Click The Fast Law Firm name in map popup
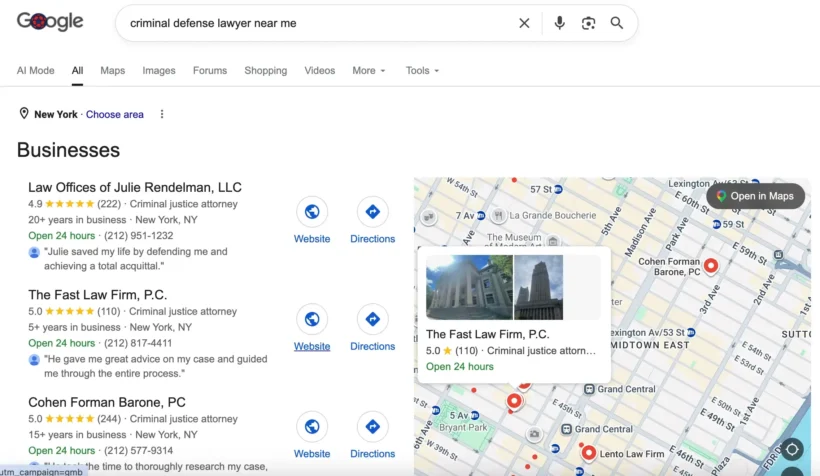 [487, 334]
